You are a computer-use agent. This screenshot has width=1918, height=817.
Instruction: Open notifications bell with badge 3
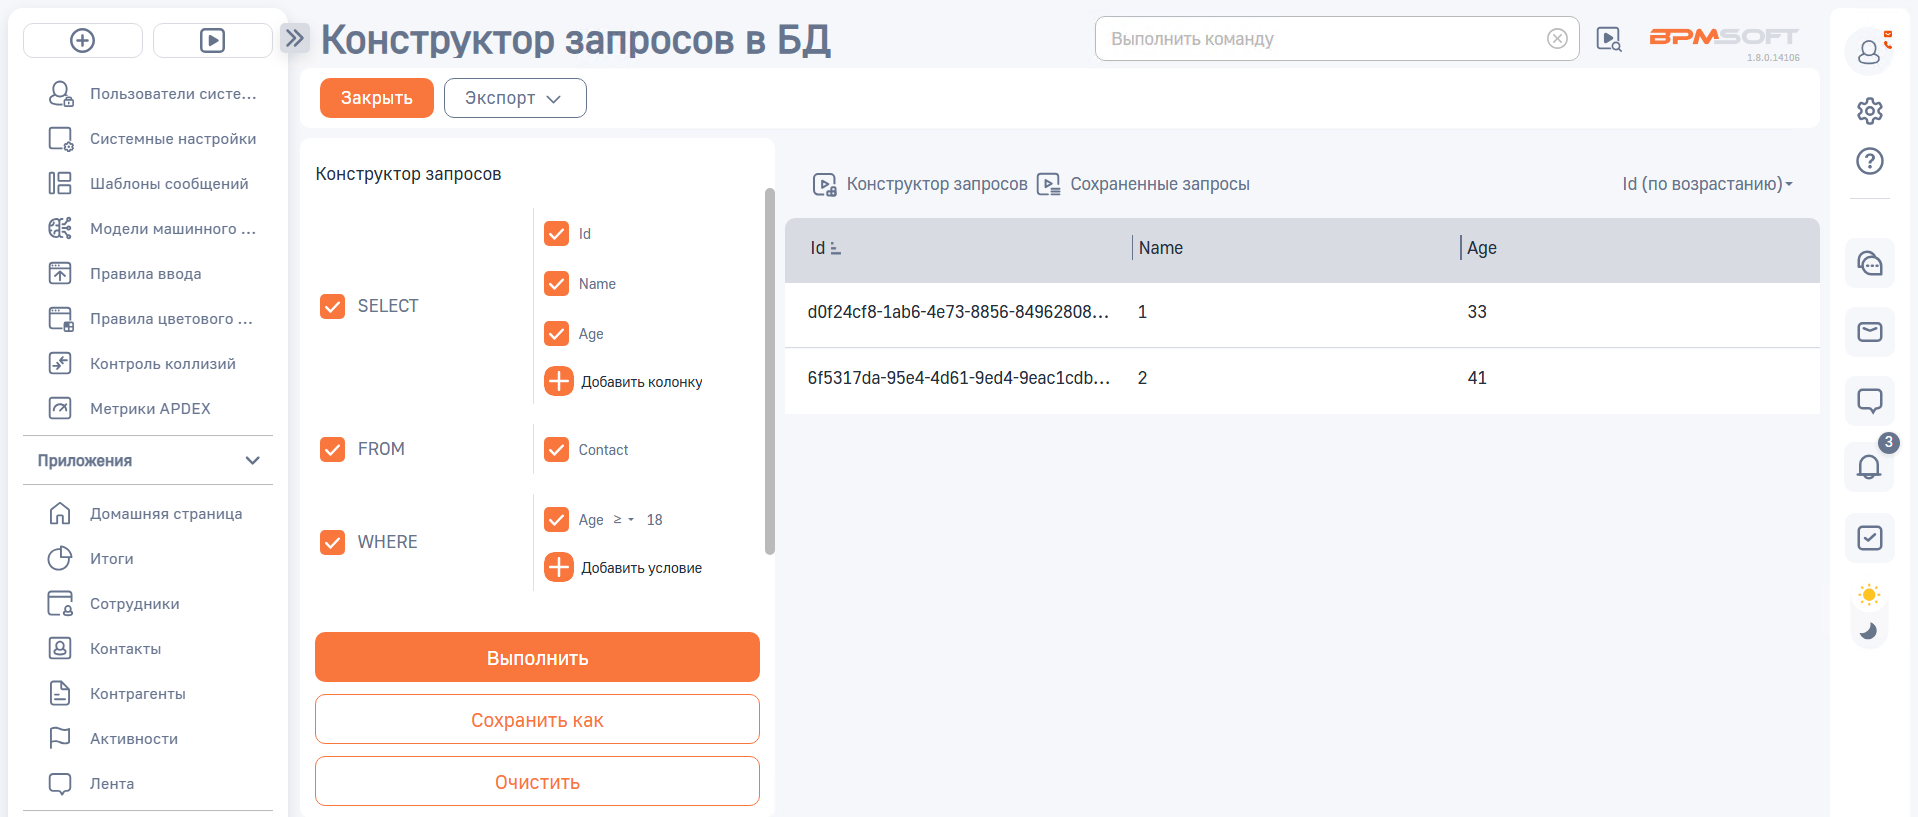point(1870,467)
